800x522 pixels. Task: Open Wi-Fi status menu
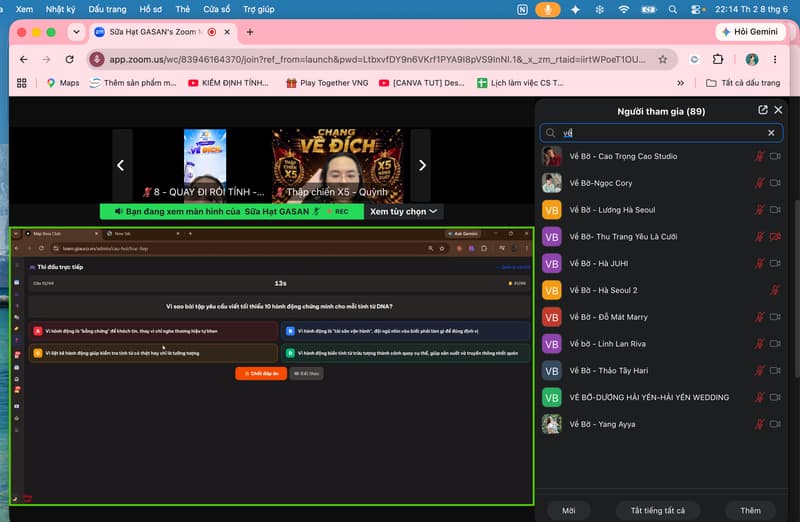point(623,9)
